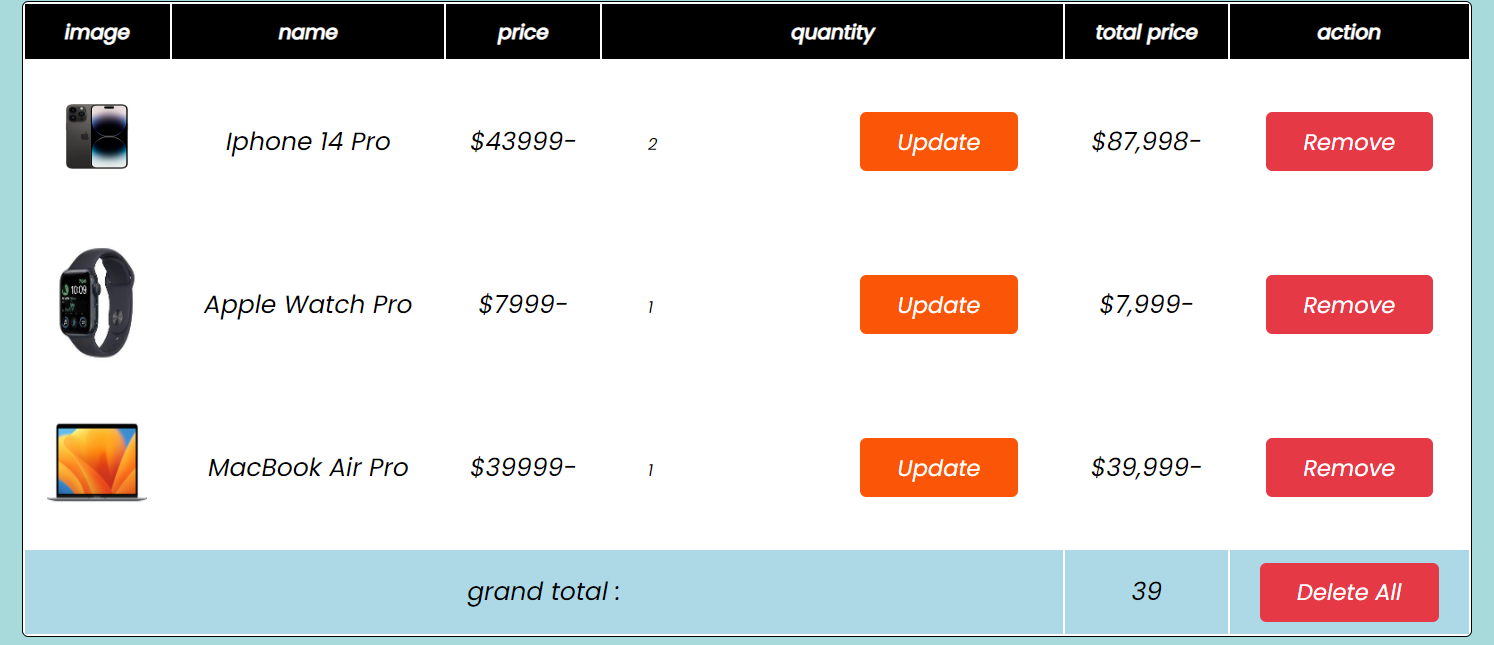Click the quantity column header
Viewport: 1494px width, 645px height.
(832, 31)
